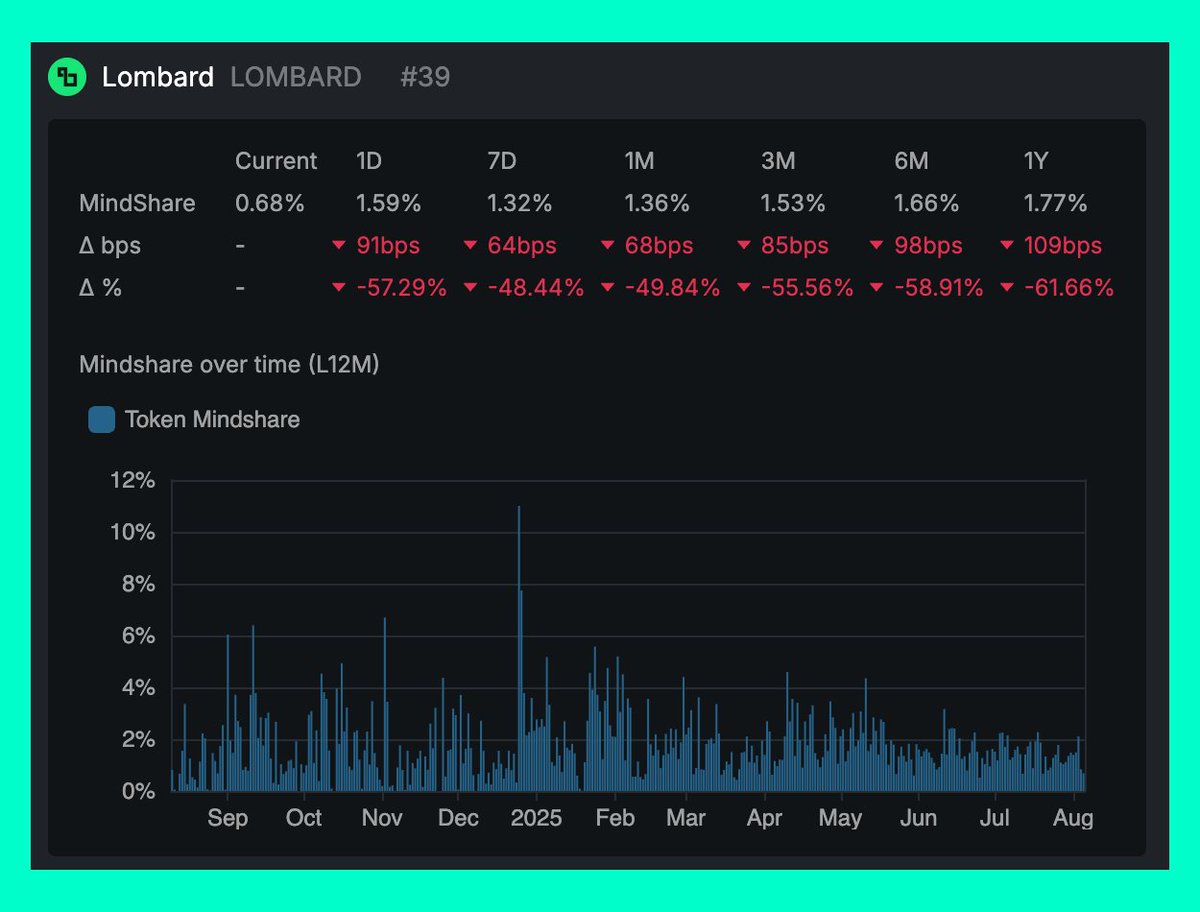This screenshot has height=912, width=1200.
Task: Click the -61.66% change value
Action: click(x=1069, y=288)
